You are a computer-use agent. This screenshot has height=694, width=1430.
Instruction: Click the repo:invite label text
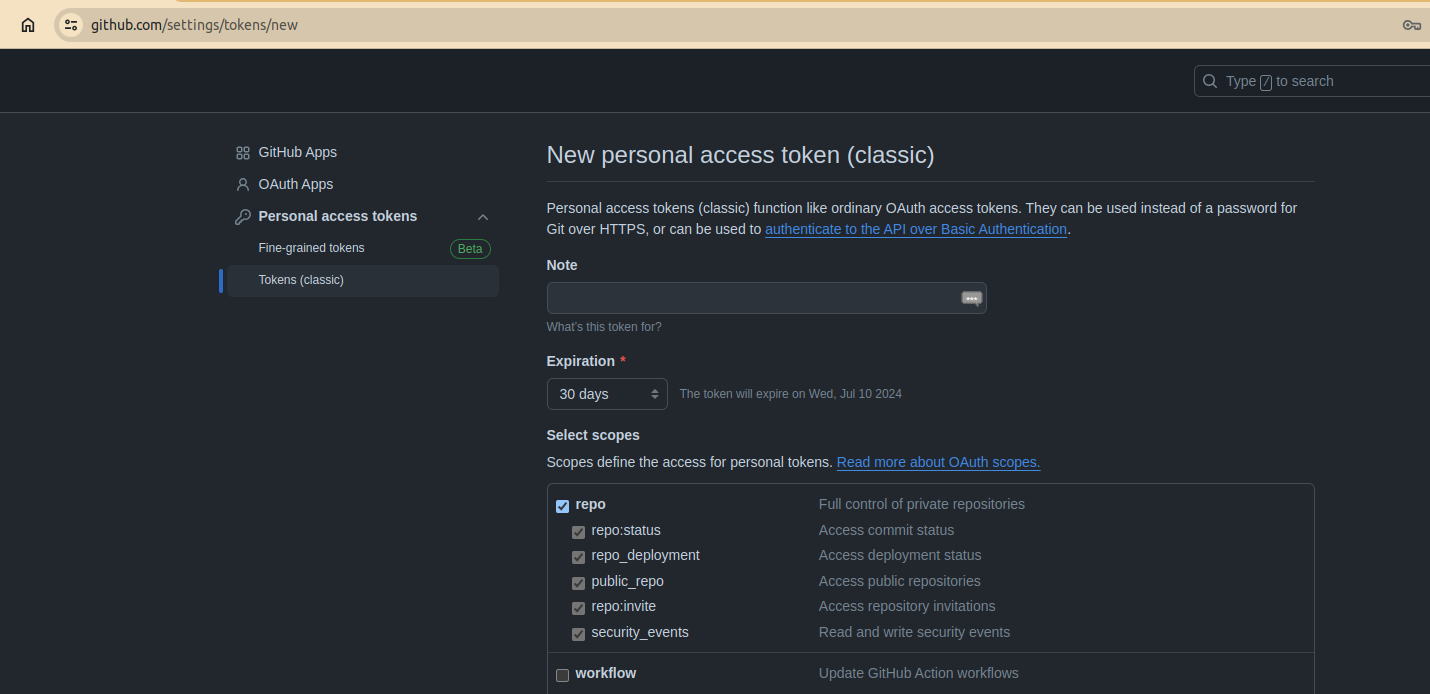click(x=623, y=606)
